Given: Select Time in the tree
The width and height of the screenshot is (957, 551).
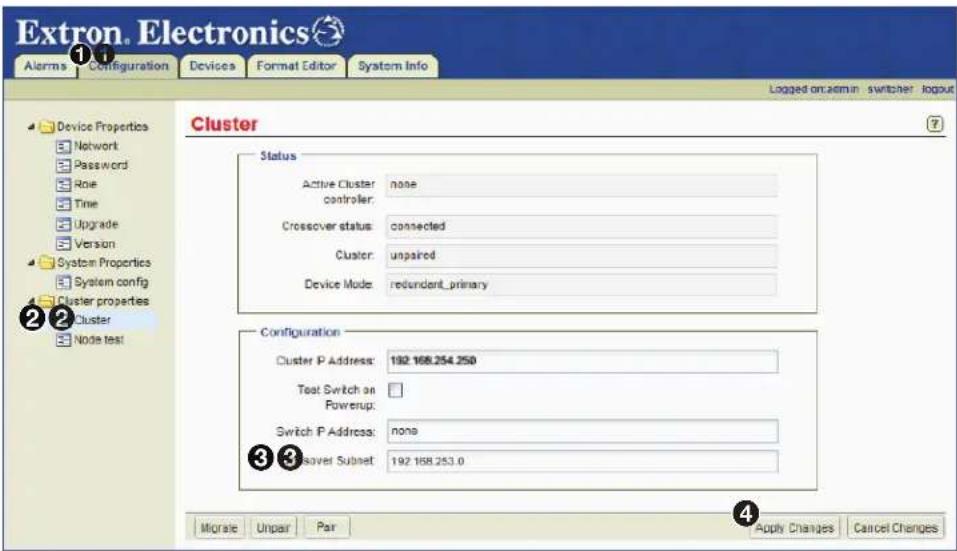Looking at the screenshot, I should click(86, 203).
